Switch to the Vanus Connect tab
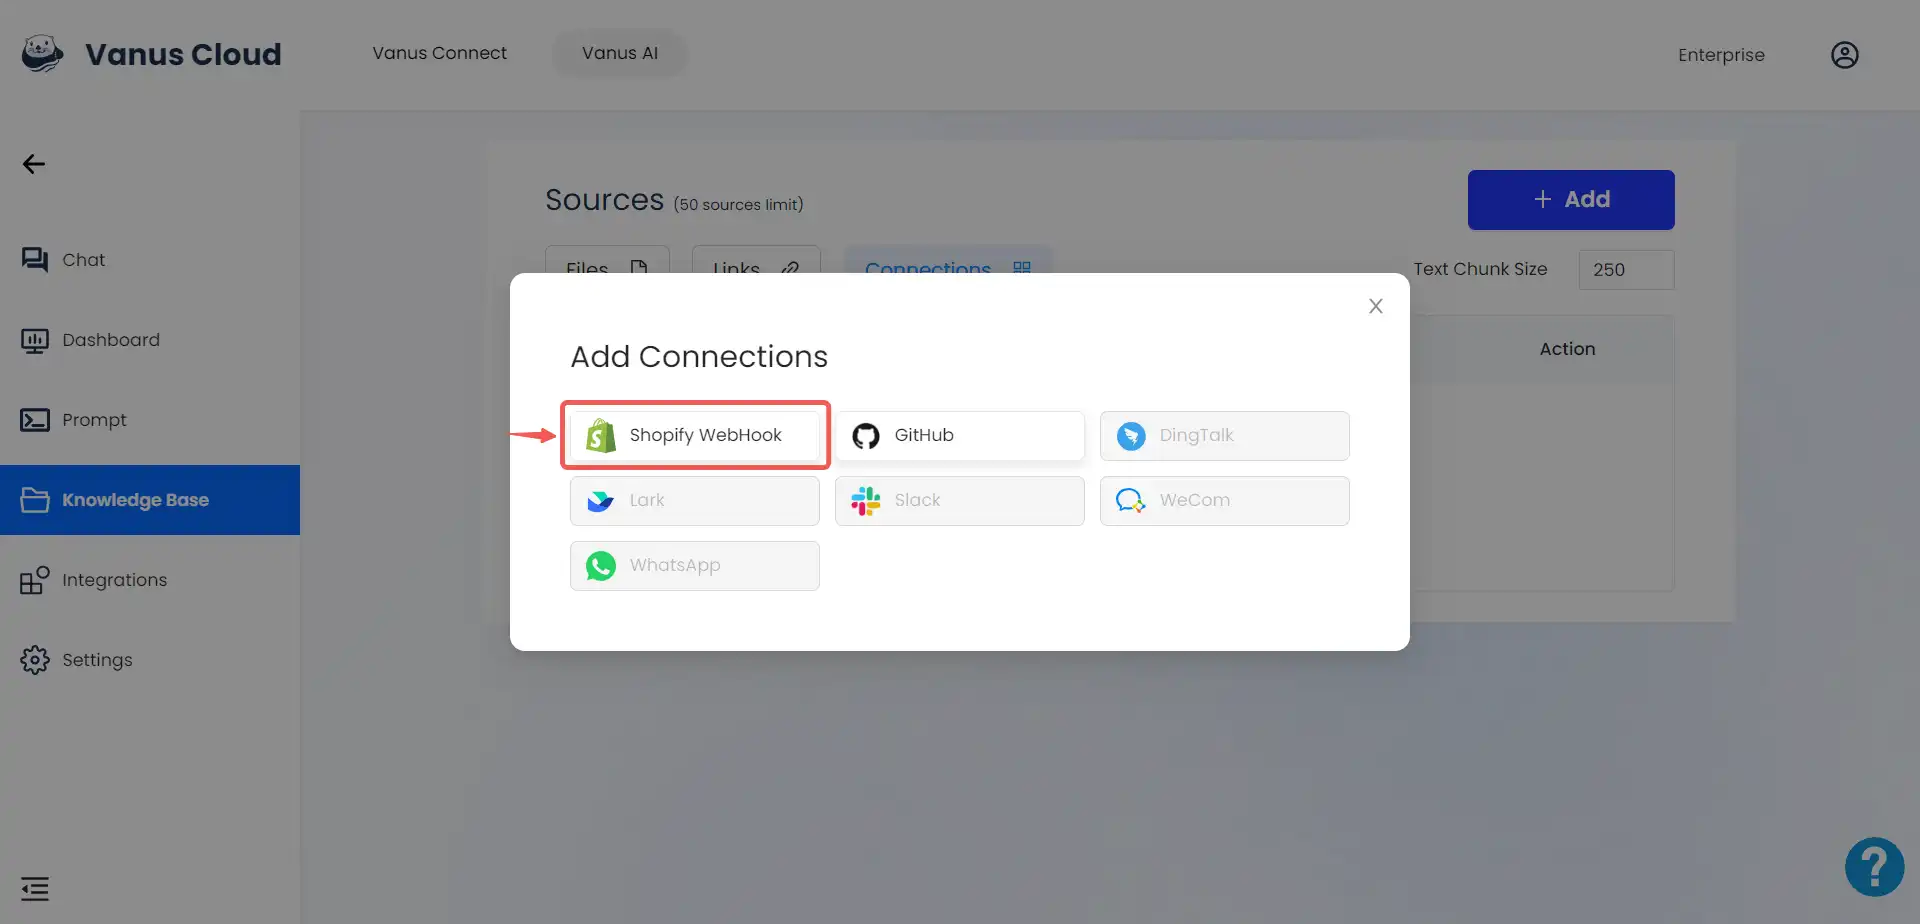This screenshot has height=924, width=1920. click(x=440, y=53)
